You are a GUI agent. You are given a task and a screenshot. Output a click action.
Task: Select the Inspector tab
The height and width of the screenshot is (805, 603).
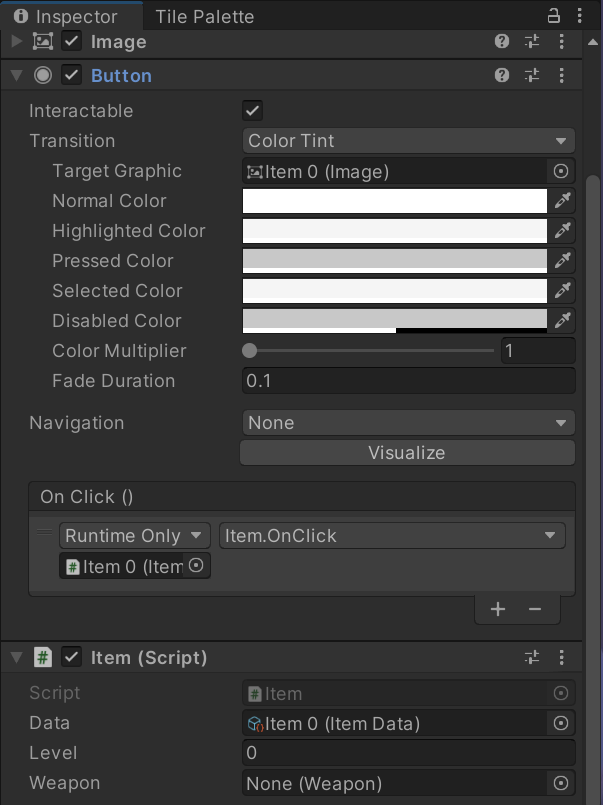click(x=66, y=16)
